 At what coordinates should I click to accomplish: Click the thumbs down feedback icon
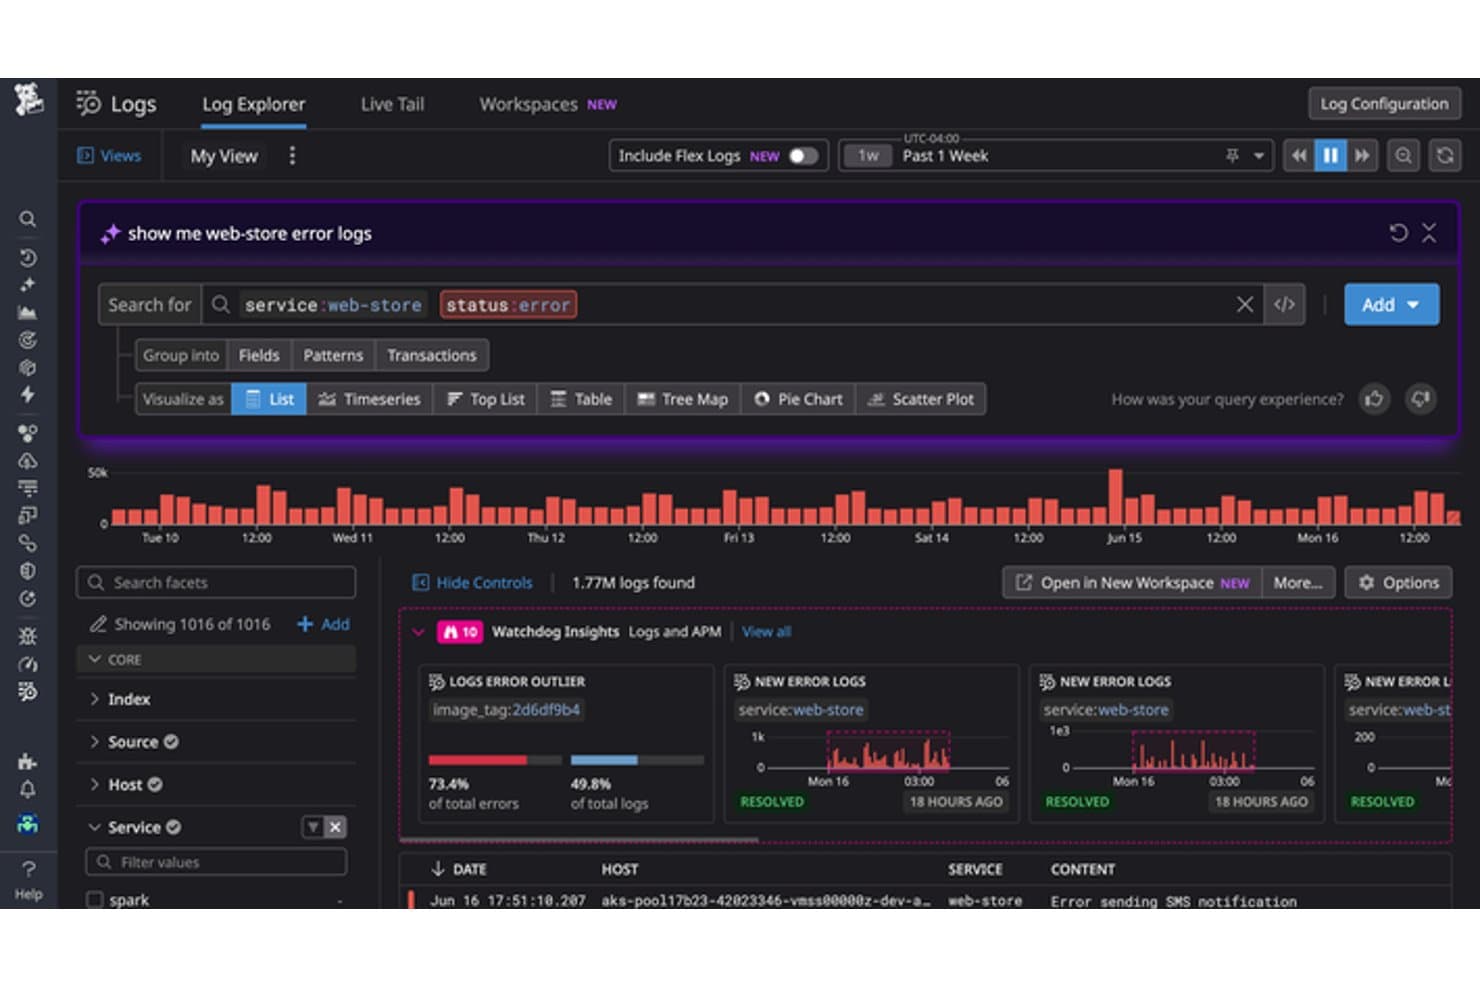pos(1420,399)
